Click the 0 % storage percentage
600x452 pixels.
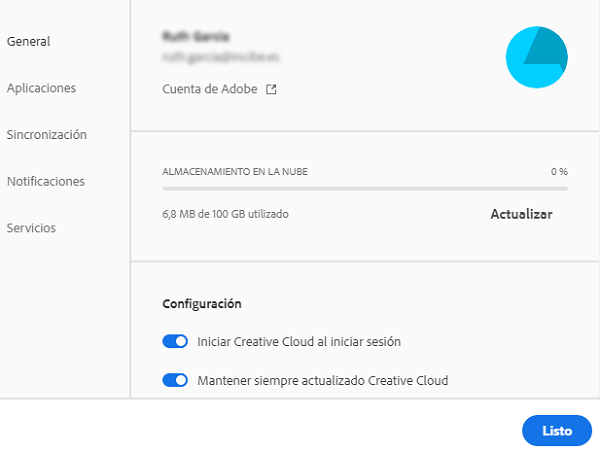point(559,172)
